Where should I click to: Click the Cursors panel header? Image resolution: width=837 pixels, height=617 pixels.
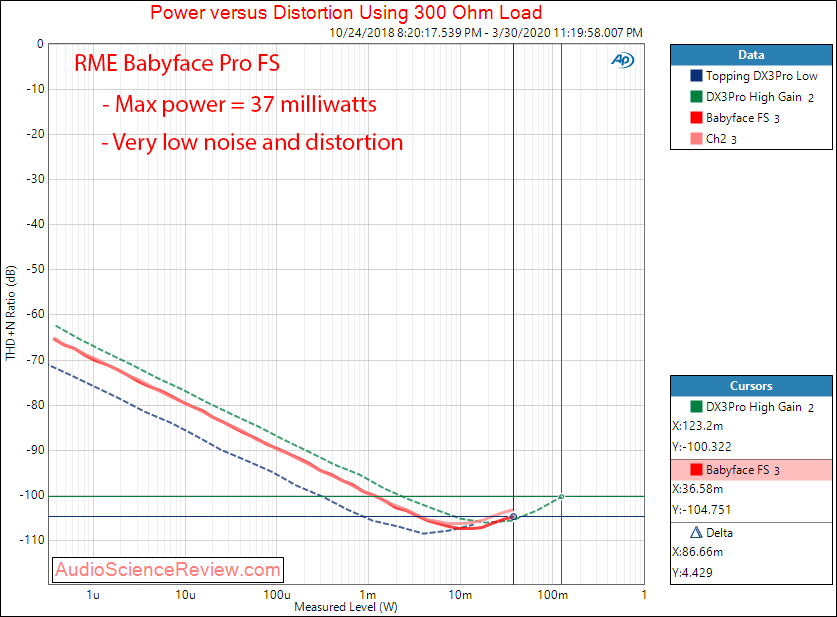click(x=751, y=386)
